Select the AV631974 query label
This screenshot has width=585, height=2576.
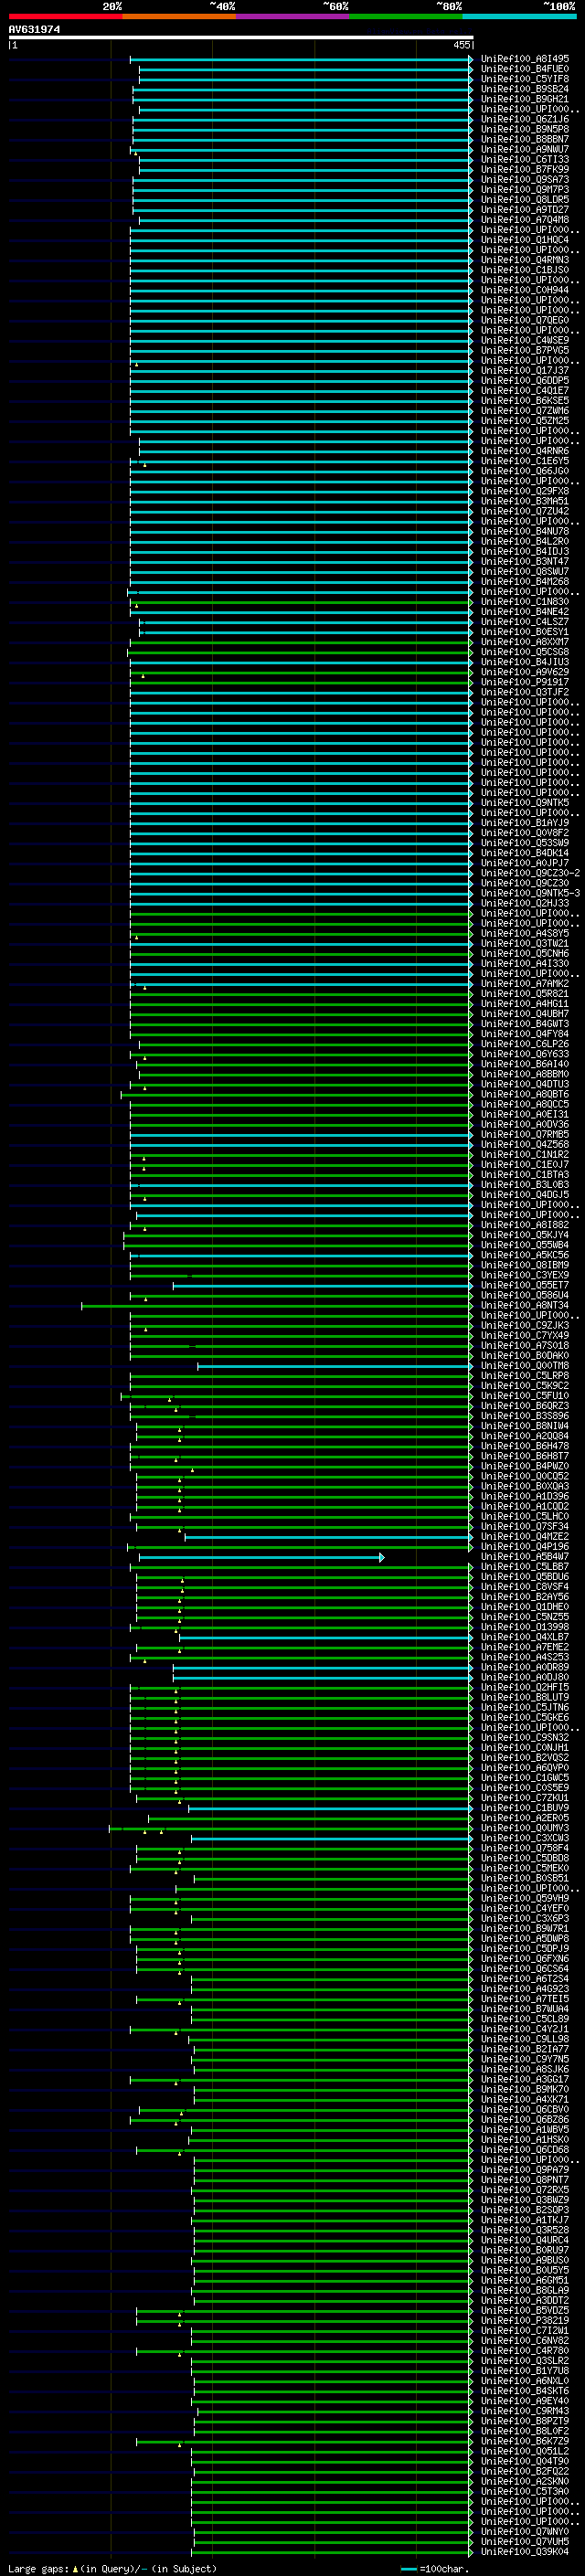34,30
